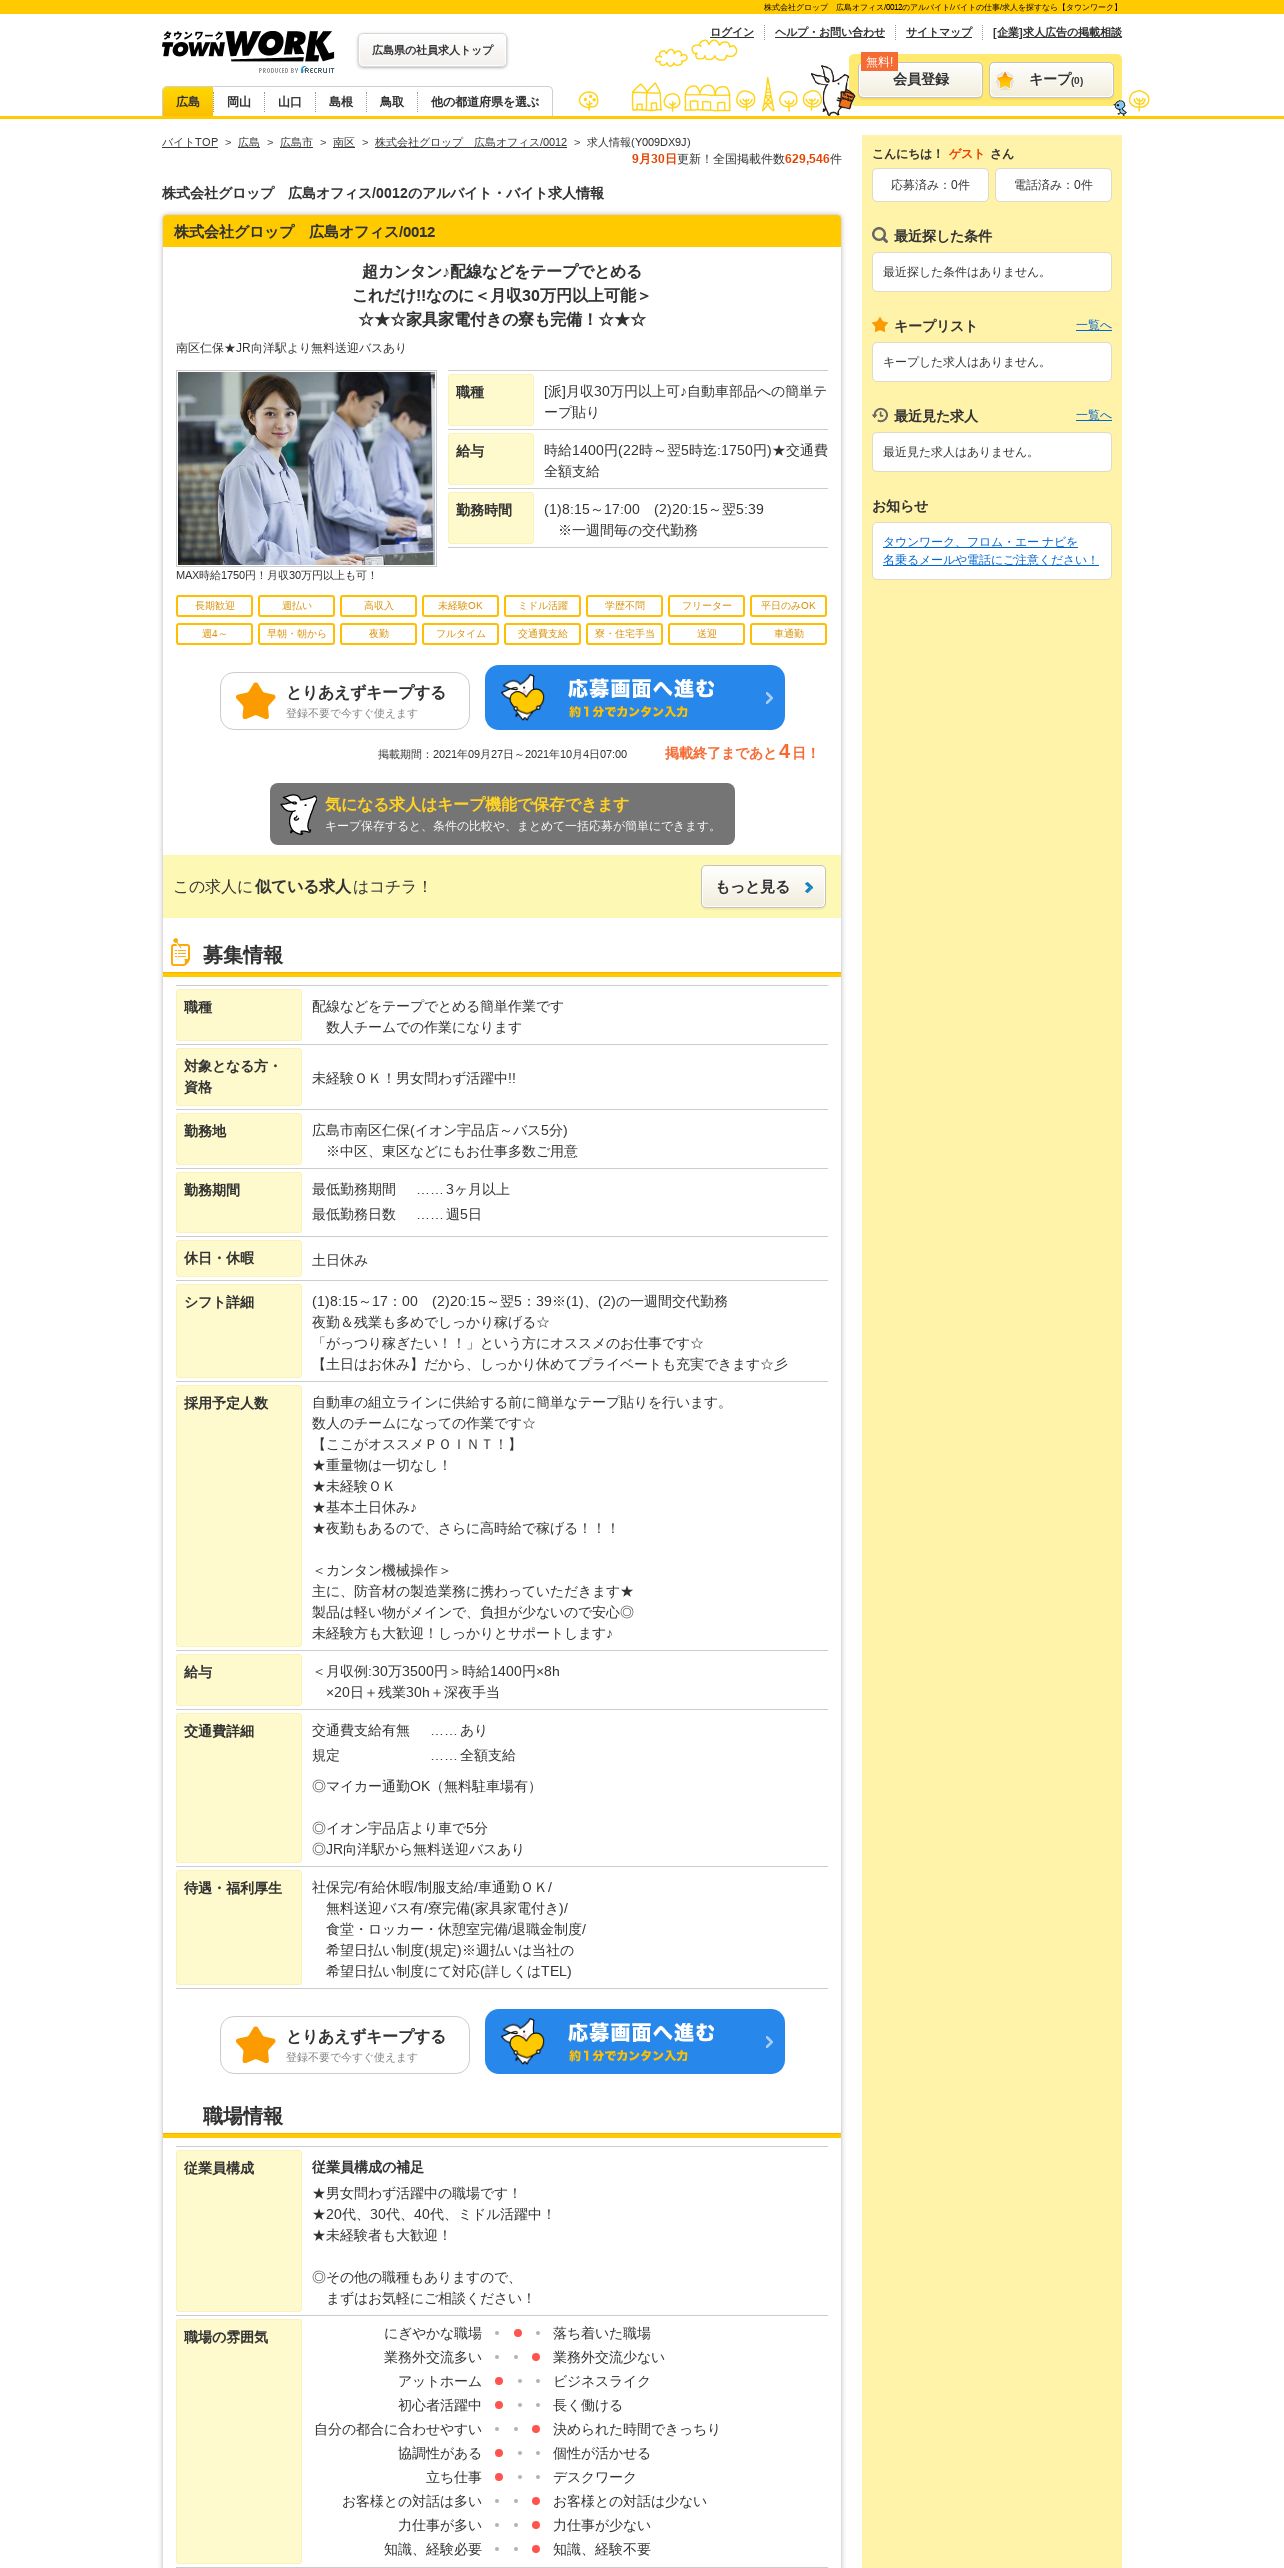This screenshot has height=2568, width=1284.
Task: Click the 交通費支給 tag
Action: click(x=543, y=634)
